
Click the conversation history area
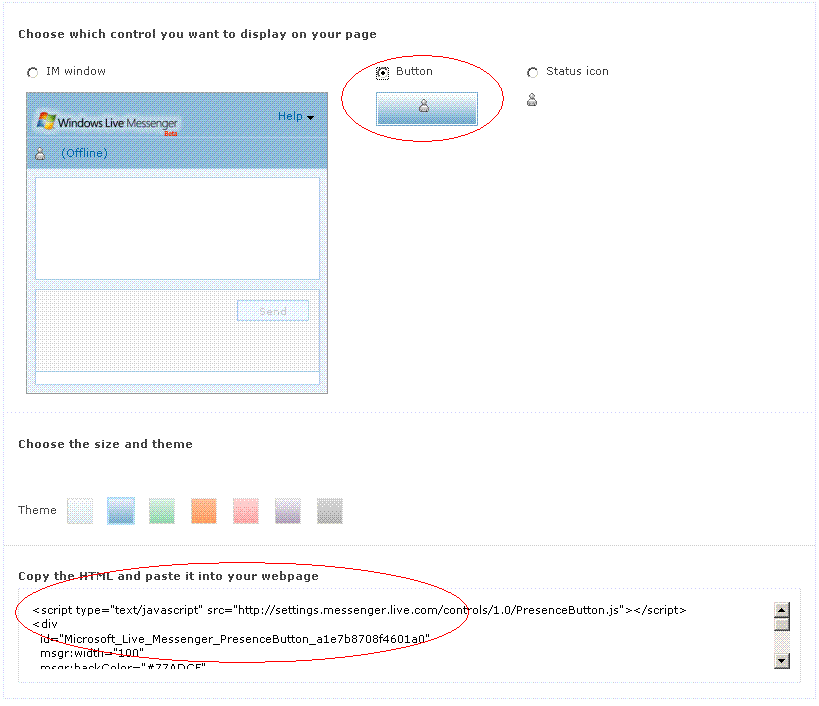pyautogui.click(x=177, y=228)
